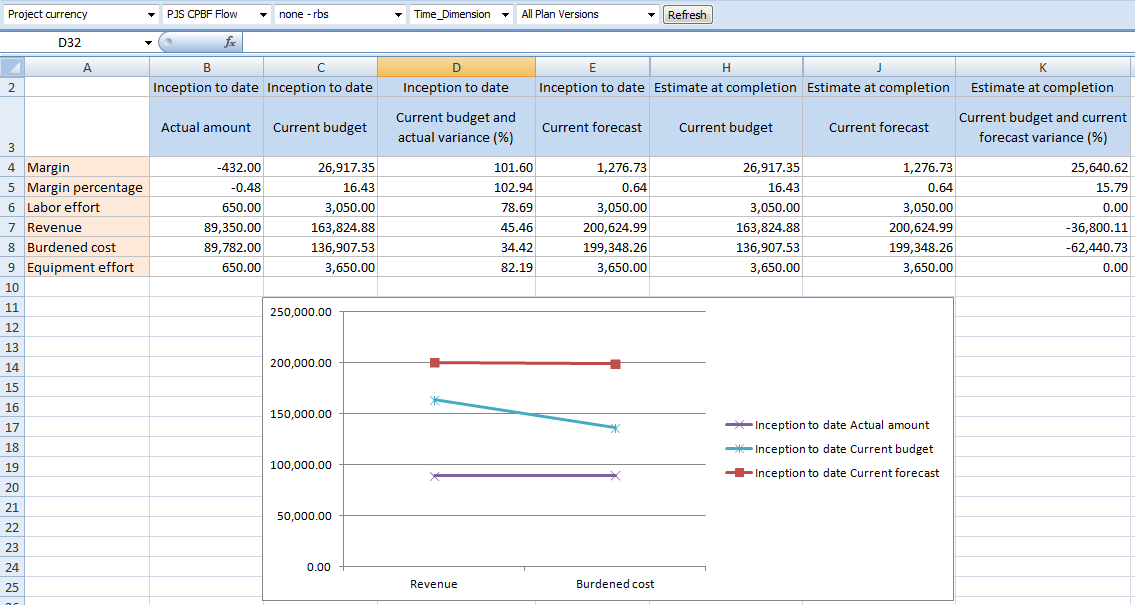Open the Name Box dropdown arrow
1135x605 pixels.
(149, 43)
